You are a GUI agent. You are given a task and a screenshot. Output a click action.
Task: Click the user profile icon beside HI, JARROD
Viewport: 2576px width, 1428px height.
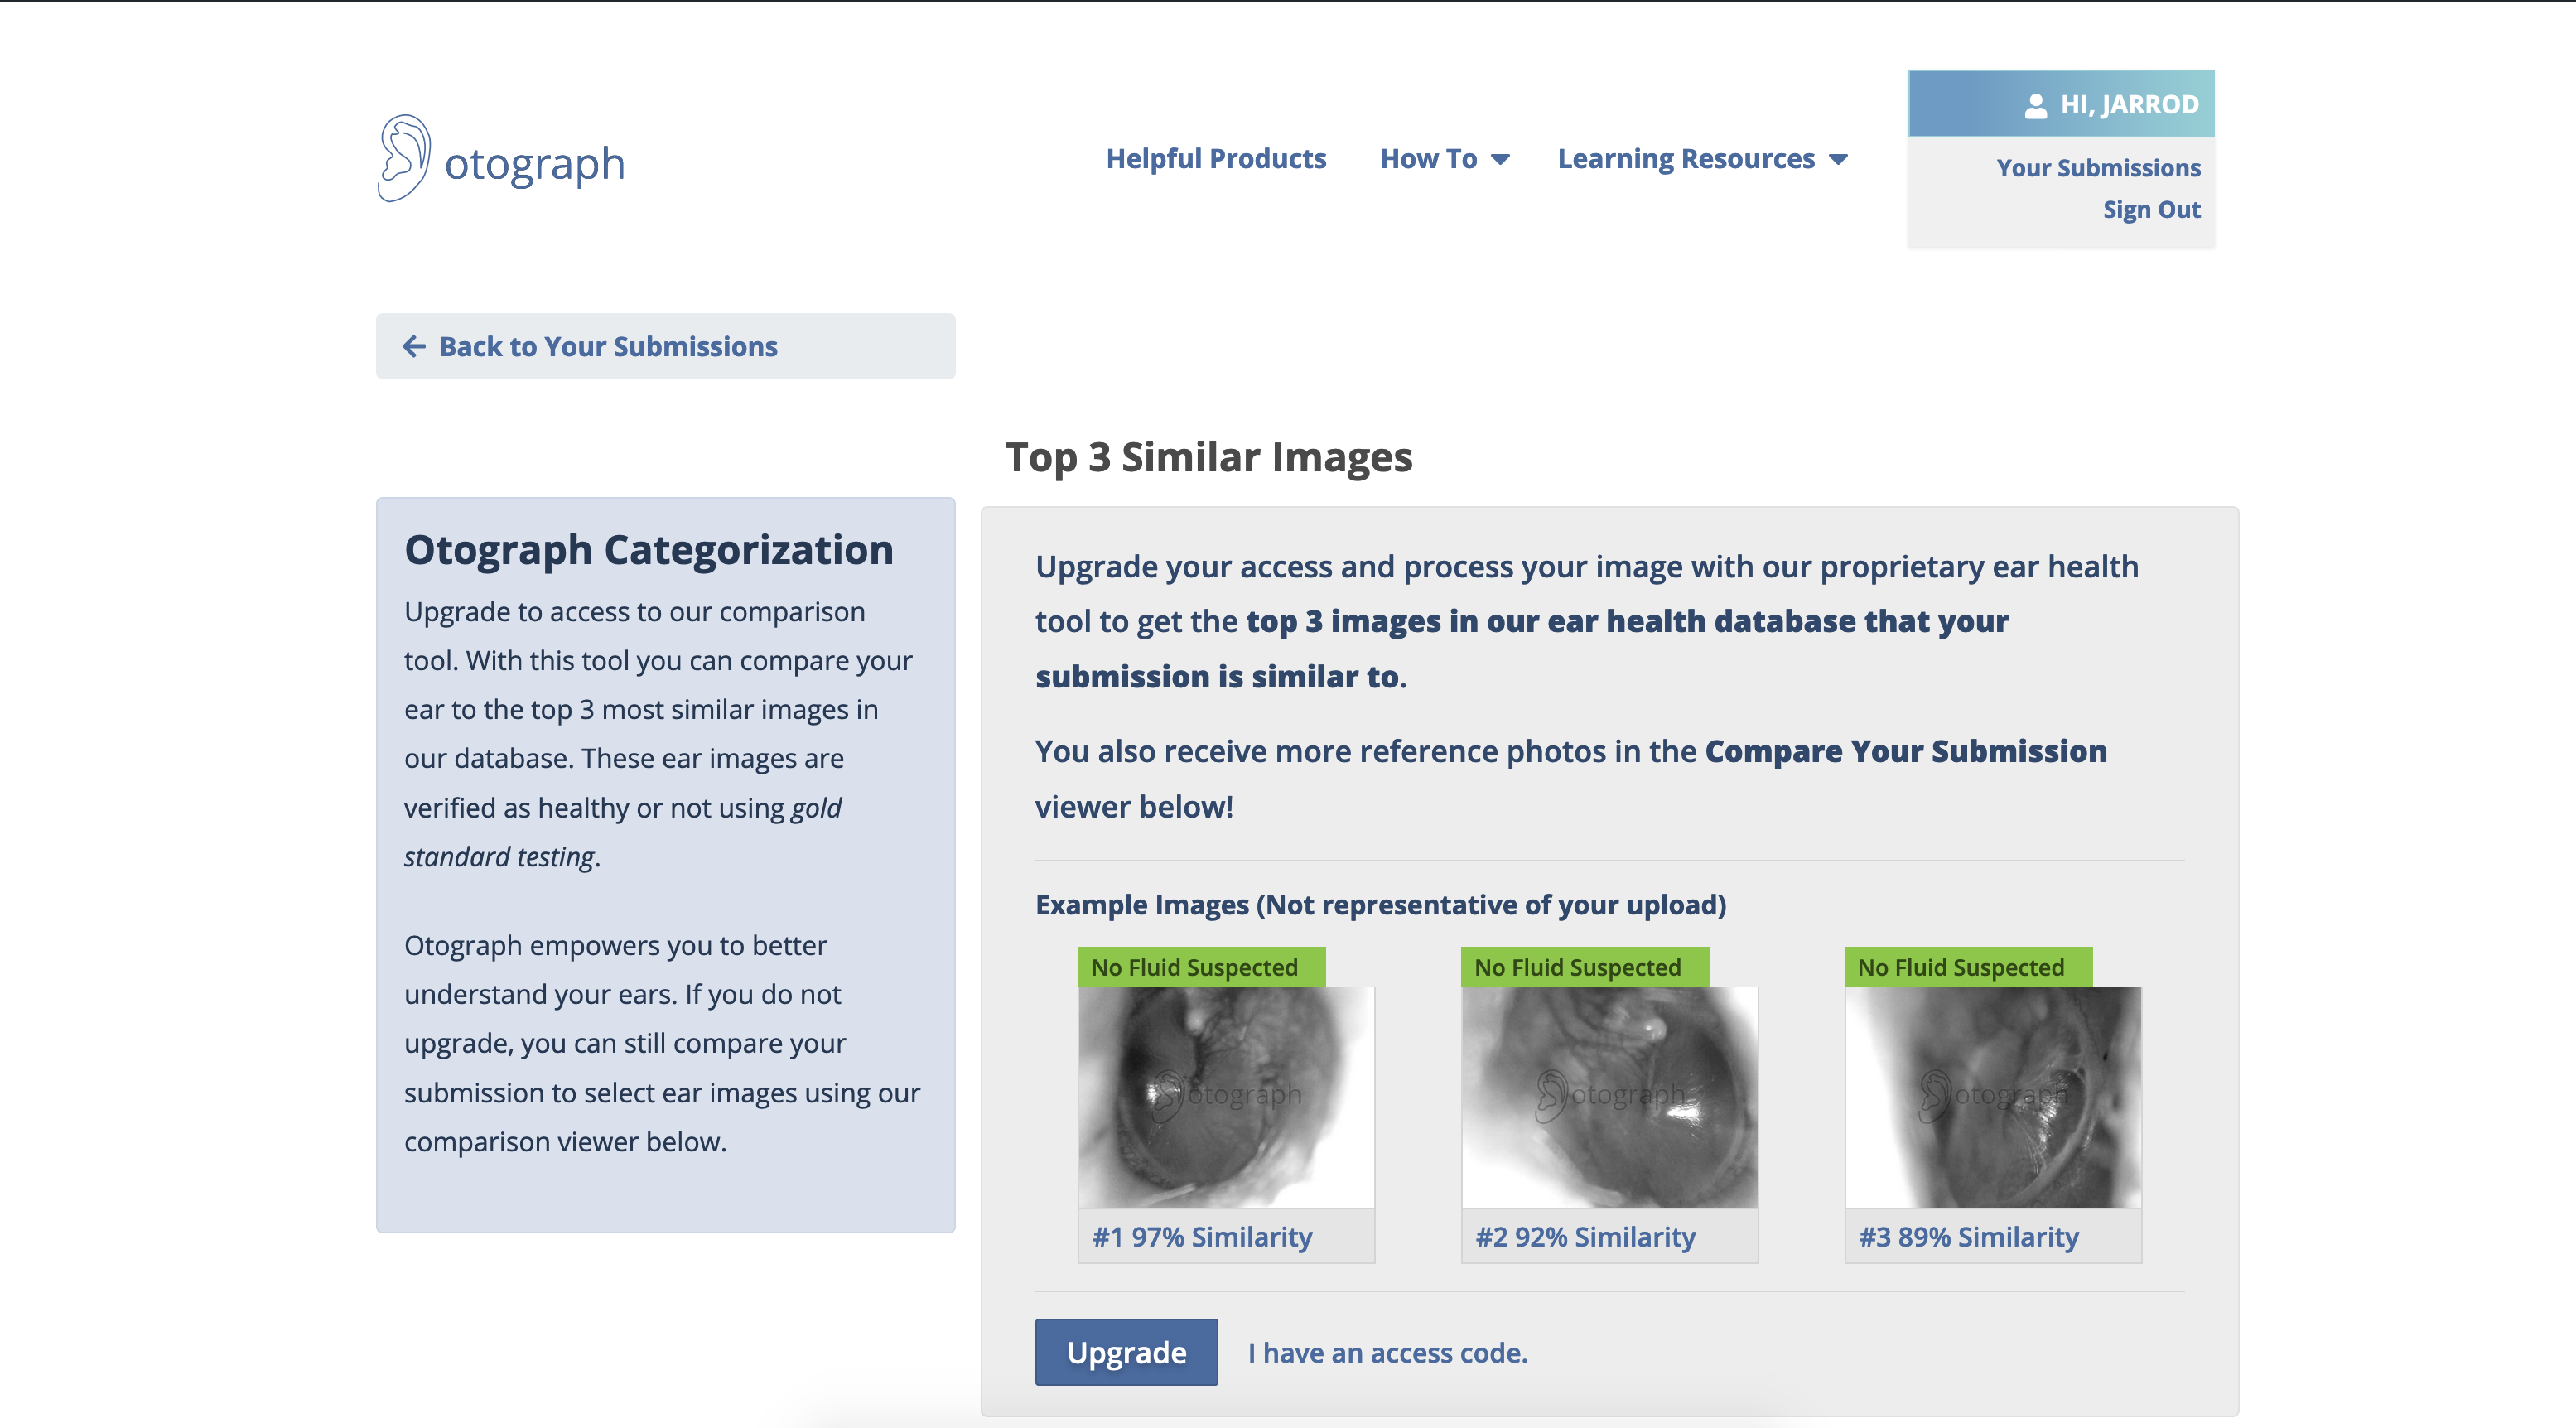[2036, 105]
